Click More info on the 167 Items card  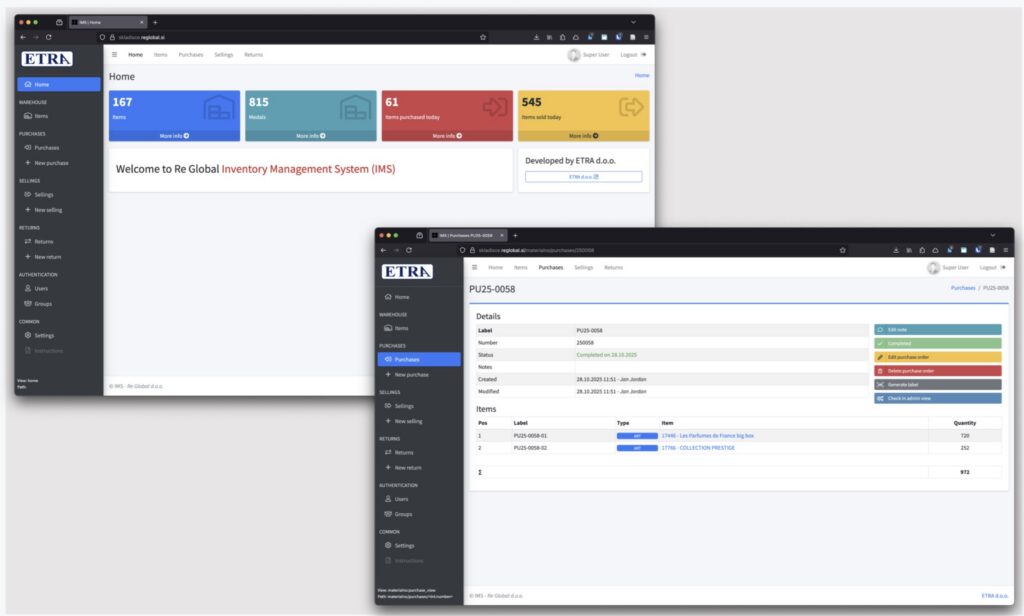174,135
